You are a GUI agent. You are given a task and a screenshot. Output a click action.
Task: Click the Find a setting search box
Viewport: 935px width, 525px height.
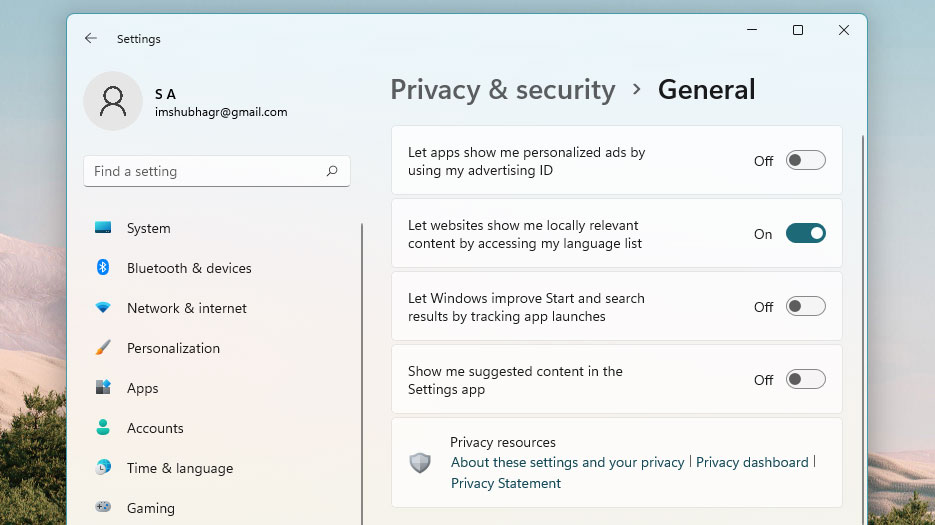point(216,171)
